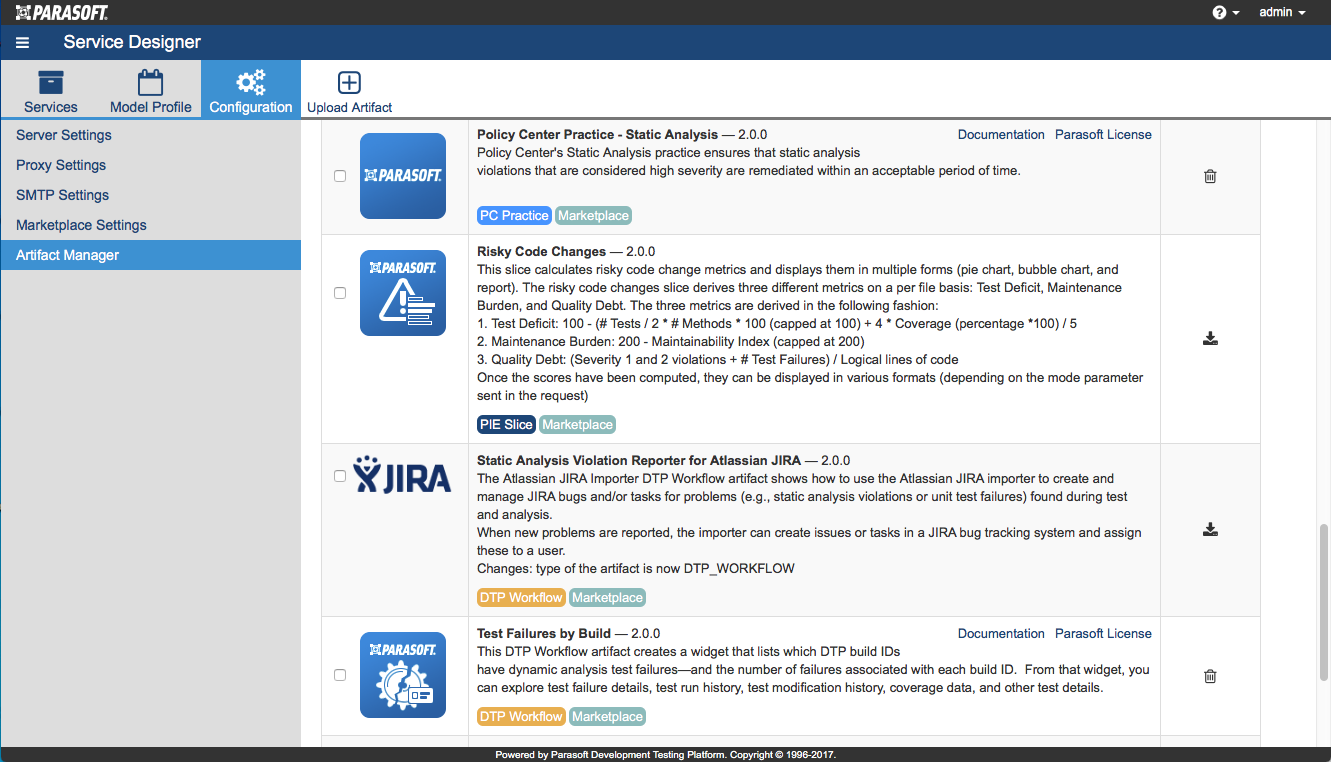Screen dimensions: 1331x762
Task: Click Static Analysis Violation Reporter for Atlassian JIRA title
Action: coord(639,460)
